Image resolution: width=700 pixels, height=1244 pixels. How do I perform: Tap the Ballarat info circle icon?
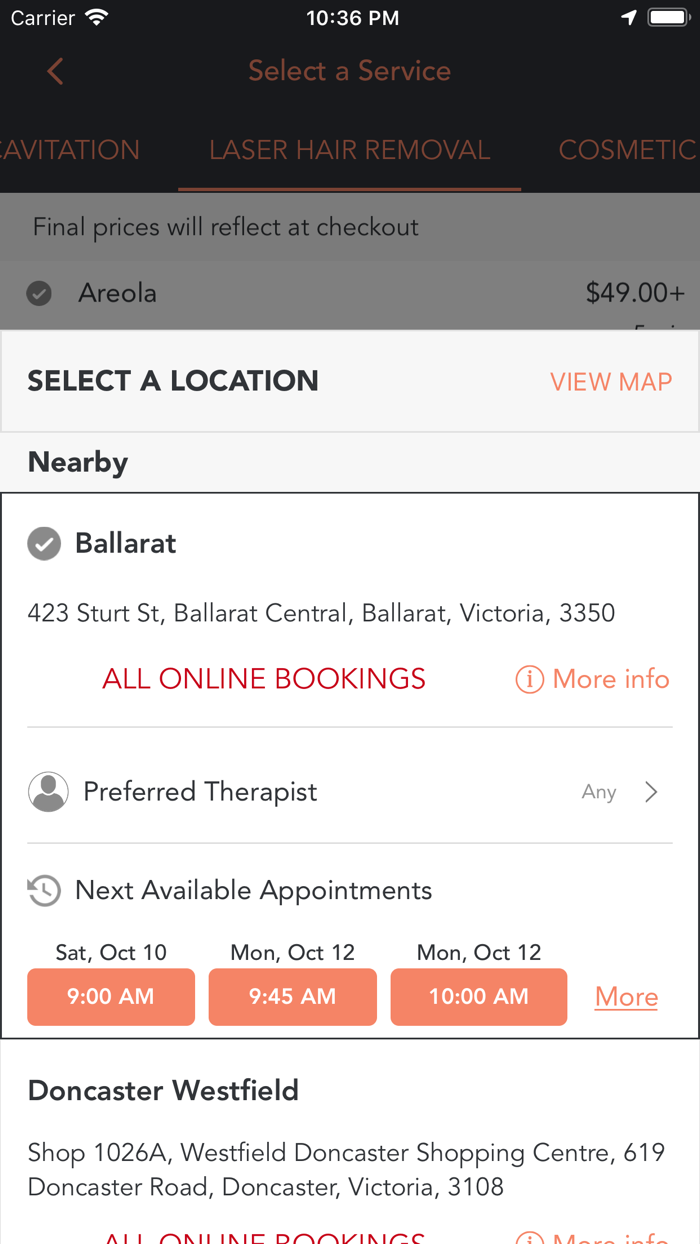[x=529, y=680]
